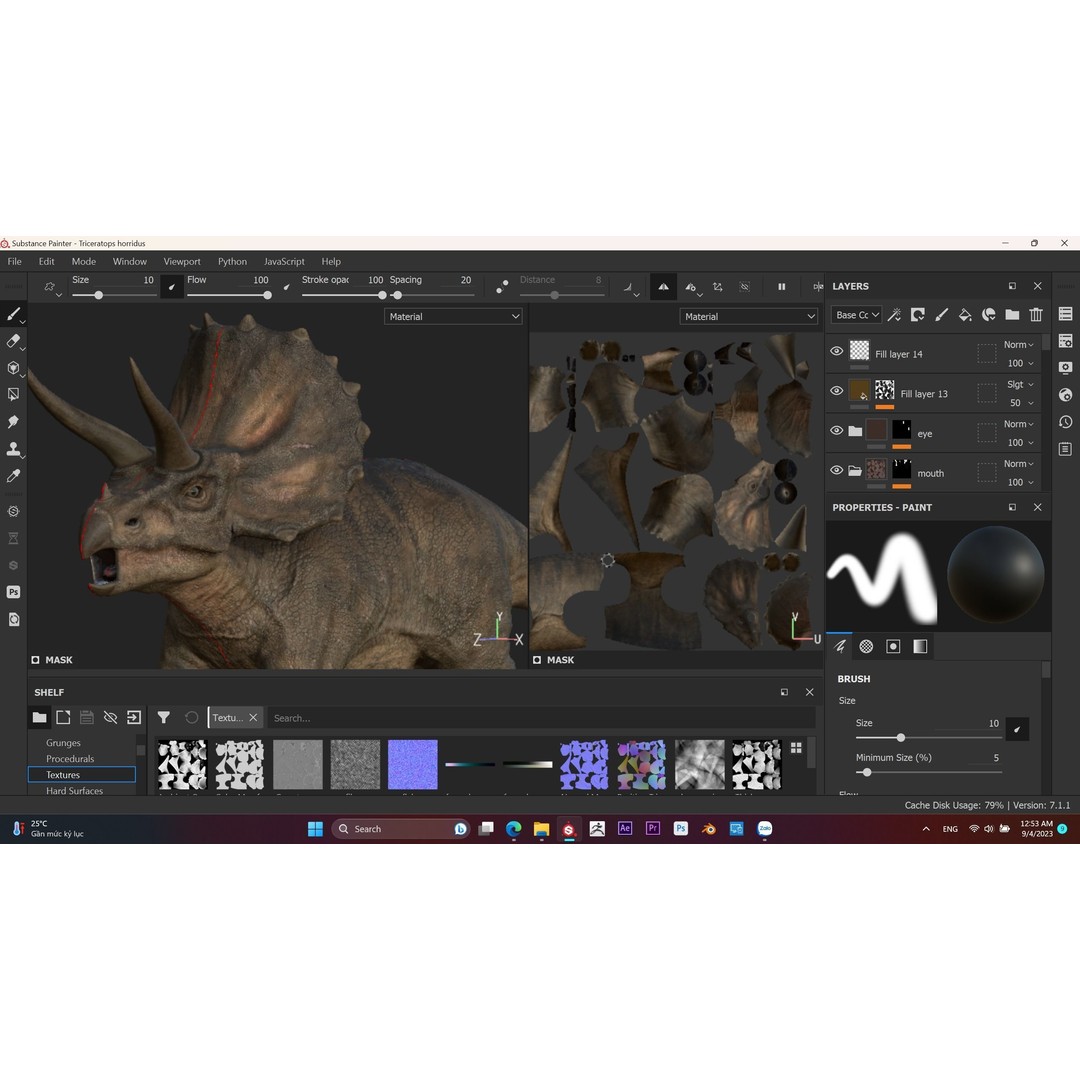
Task: Open blend mode dropdown of Fill layer 14
Action: [1019, 344]
